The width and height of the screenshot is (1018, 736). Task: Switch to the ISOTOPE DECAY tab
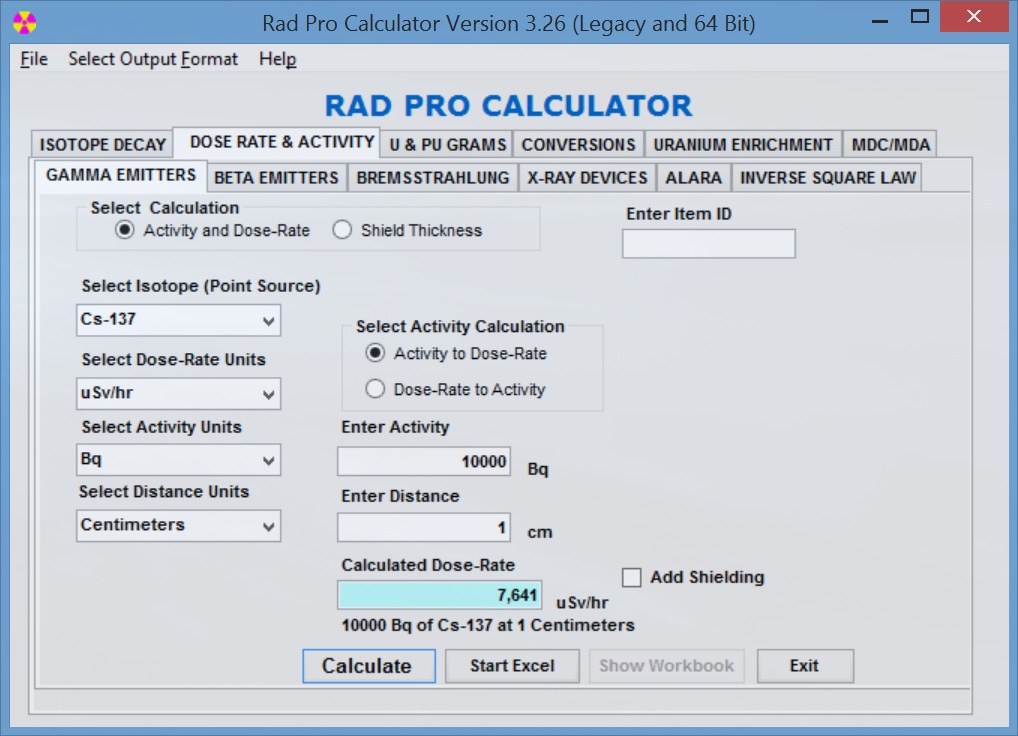(x=100, y=143)
